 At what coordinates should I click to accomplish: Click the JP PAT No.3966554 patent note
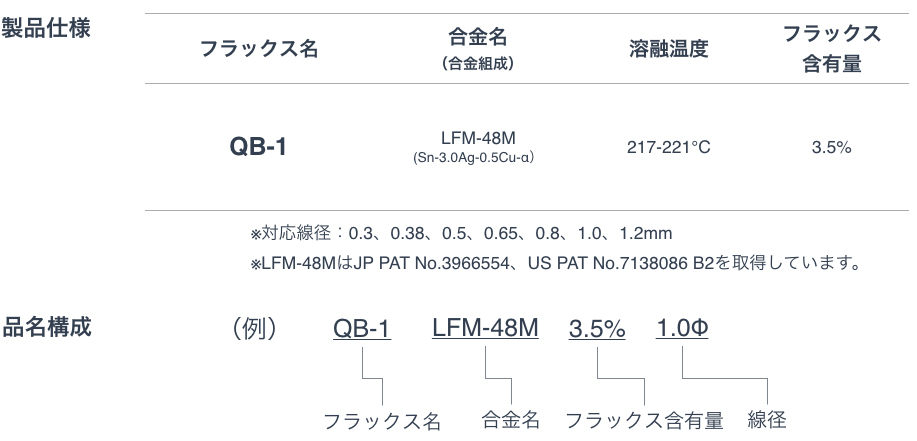coord(556,264)
